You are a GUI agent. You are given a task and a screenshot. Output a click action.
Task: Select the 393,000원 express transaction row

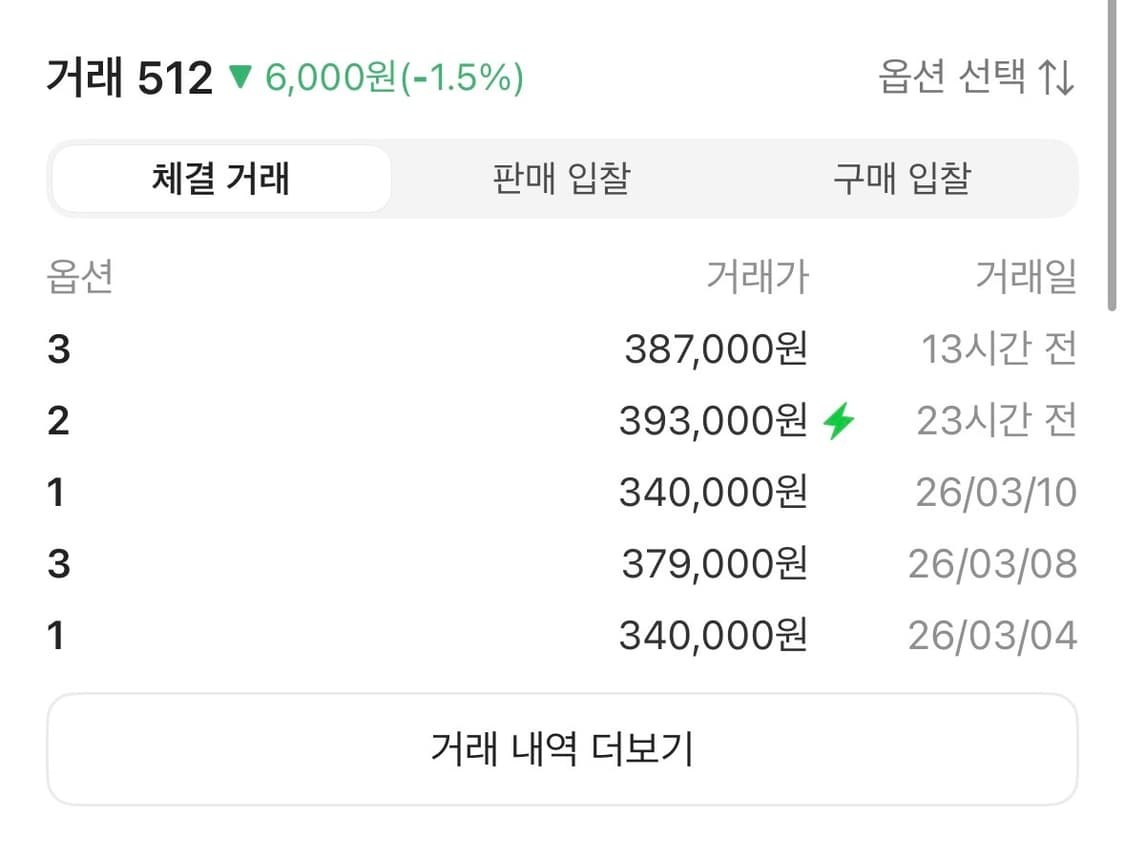[715, 420]
